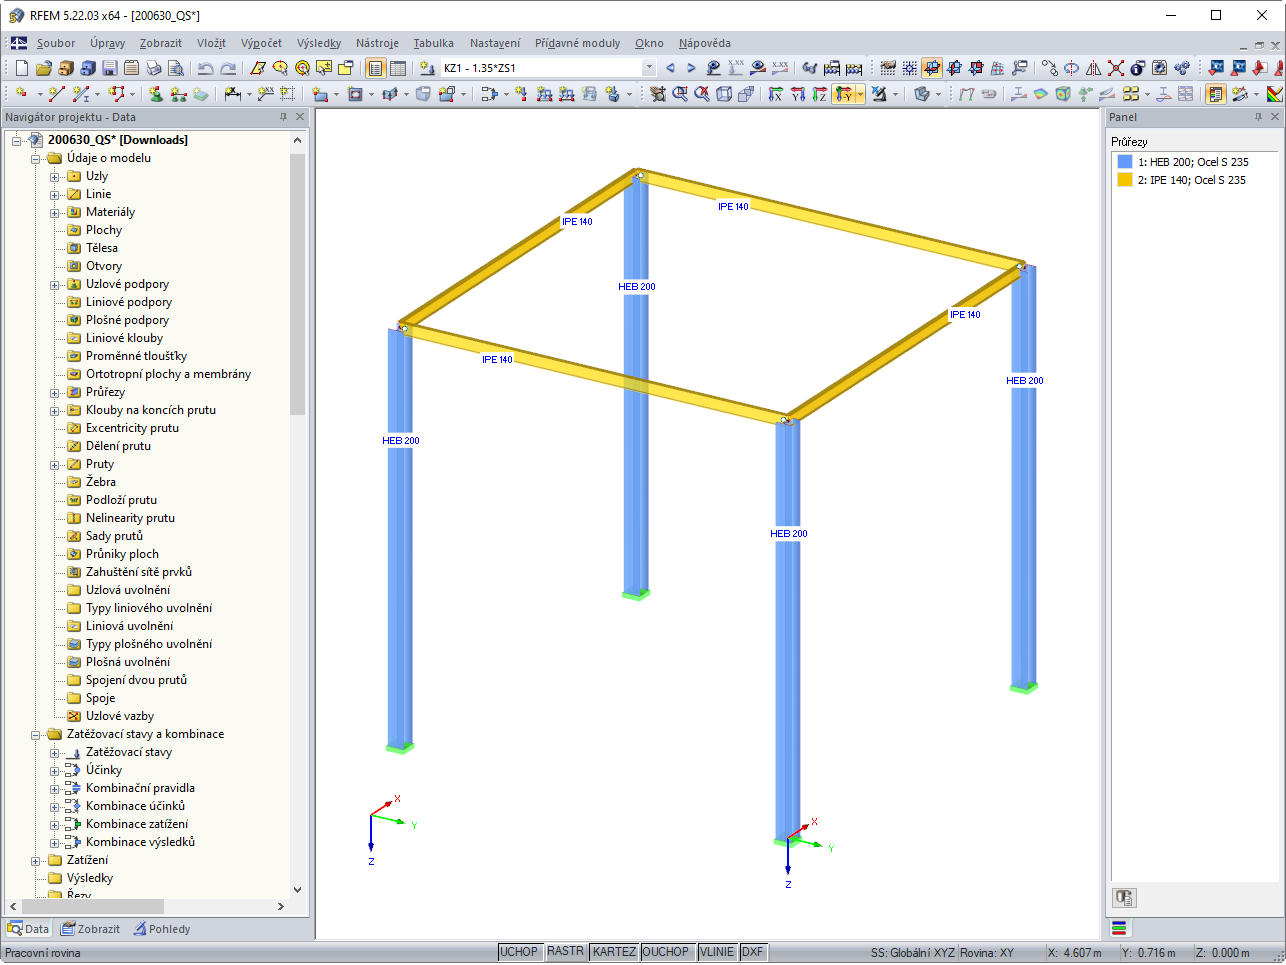Expand the Zatížení folder in navigator

(36, 861)
